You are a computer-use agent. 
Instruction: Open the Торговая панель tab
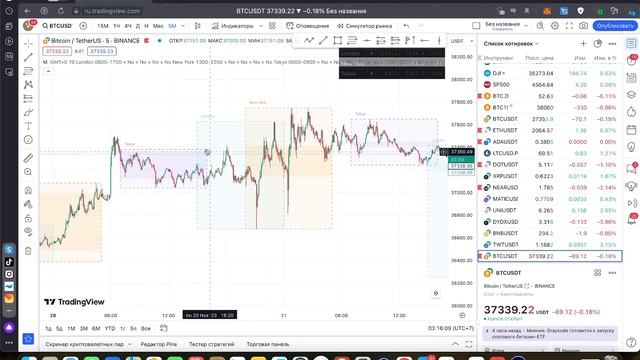(x=268, y=344)
